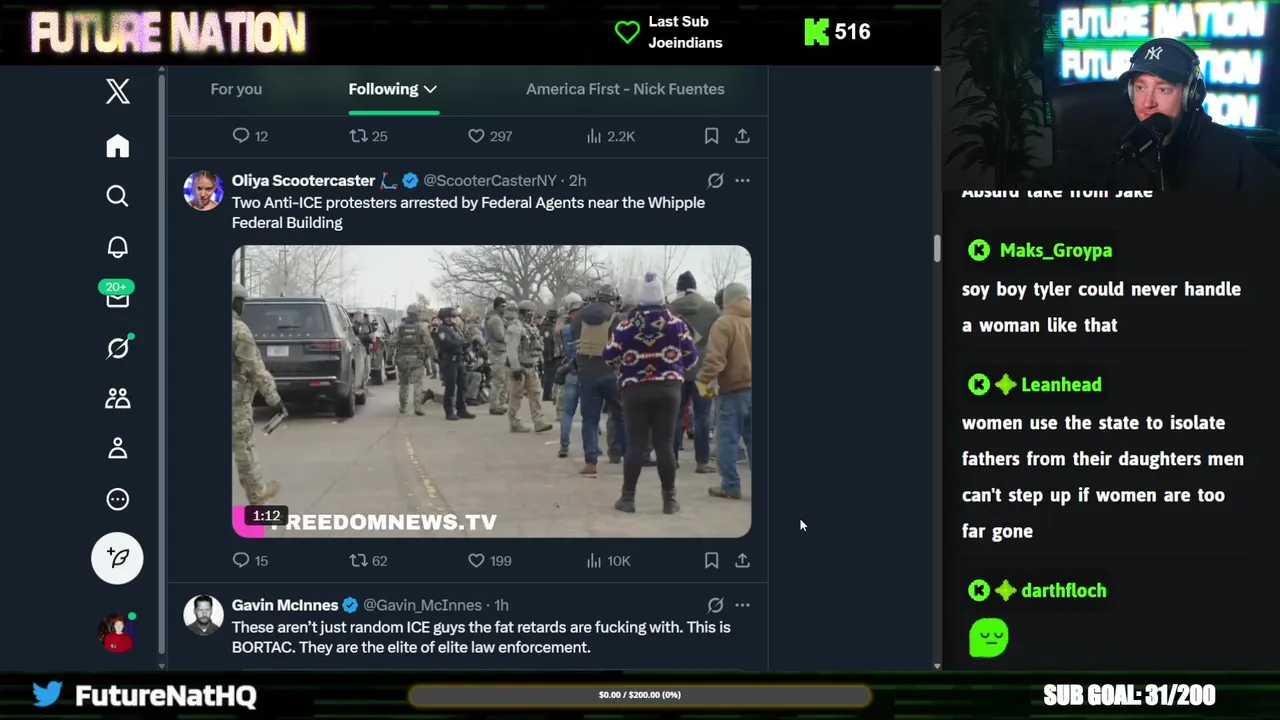Share the top post with 297 likes
This screenshot has height=720, width=1280.
[742, 136]
